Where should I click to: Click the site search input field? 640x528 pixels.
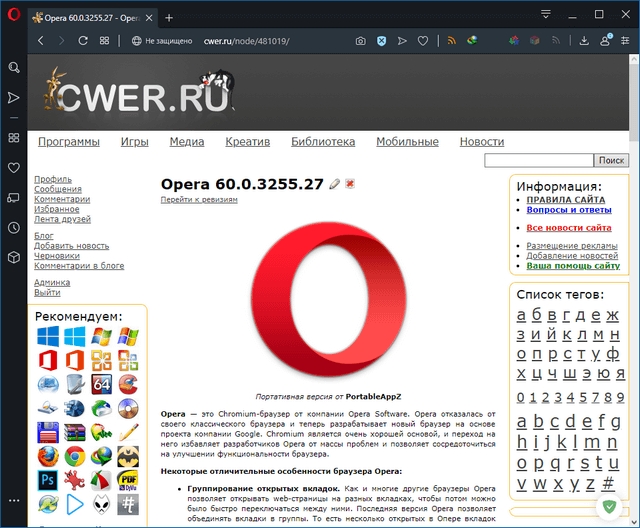click(x=538, y=160)
